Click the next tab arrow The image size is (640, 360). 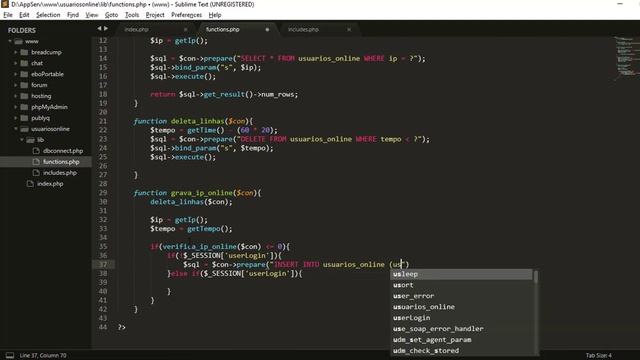tap(106, 29)
